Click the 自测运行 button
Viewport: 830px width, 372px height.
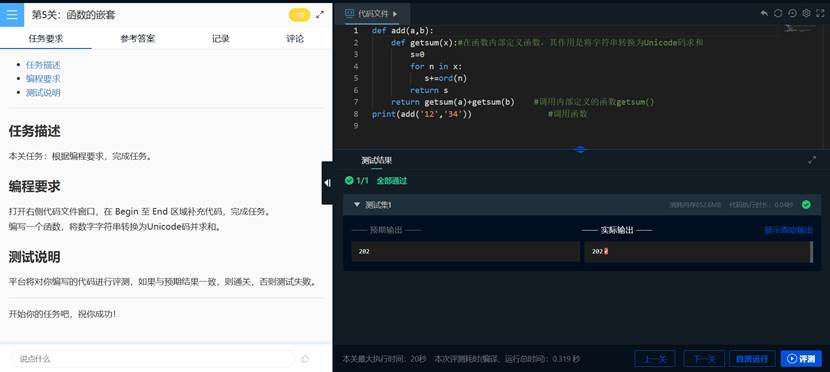pyautogui.click(x=752, y=358)
